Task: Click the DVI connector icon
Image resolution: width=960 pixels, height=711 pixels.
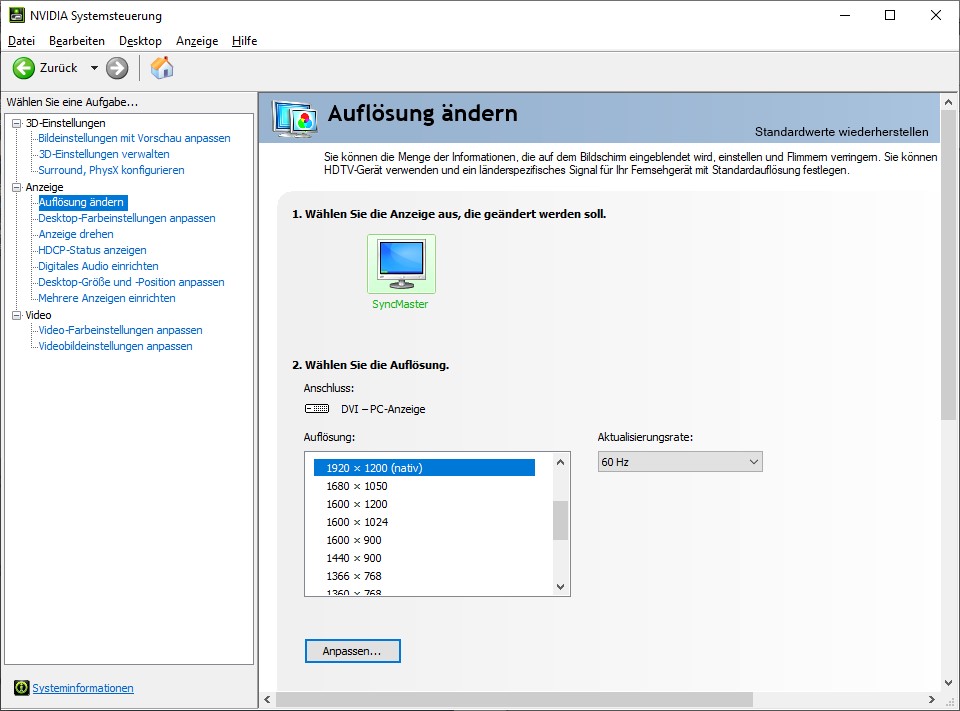Action: point(317,408)
